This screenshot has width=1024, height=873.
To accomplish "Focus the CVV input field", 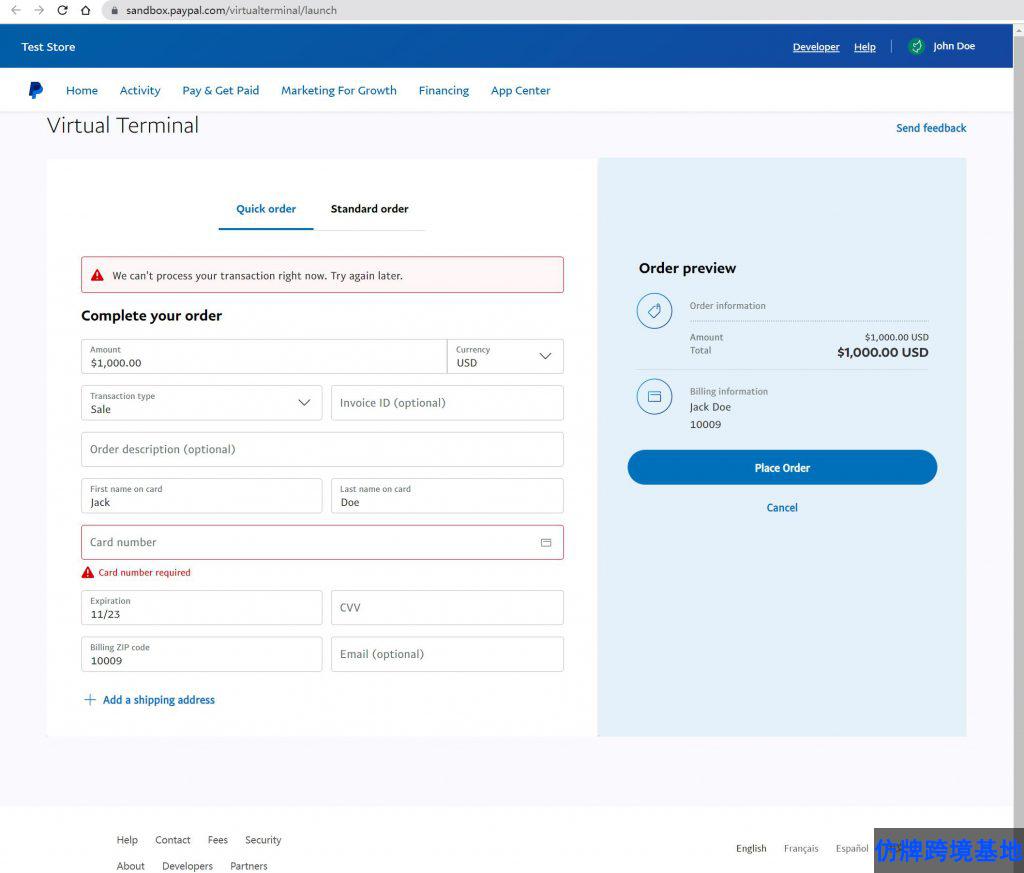I will point(447,608).
